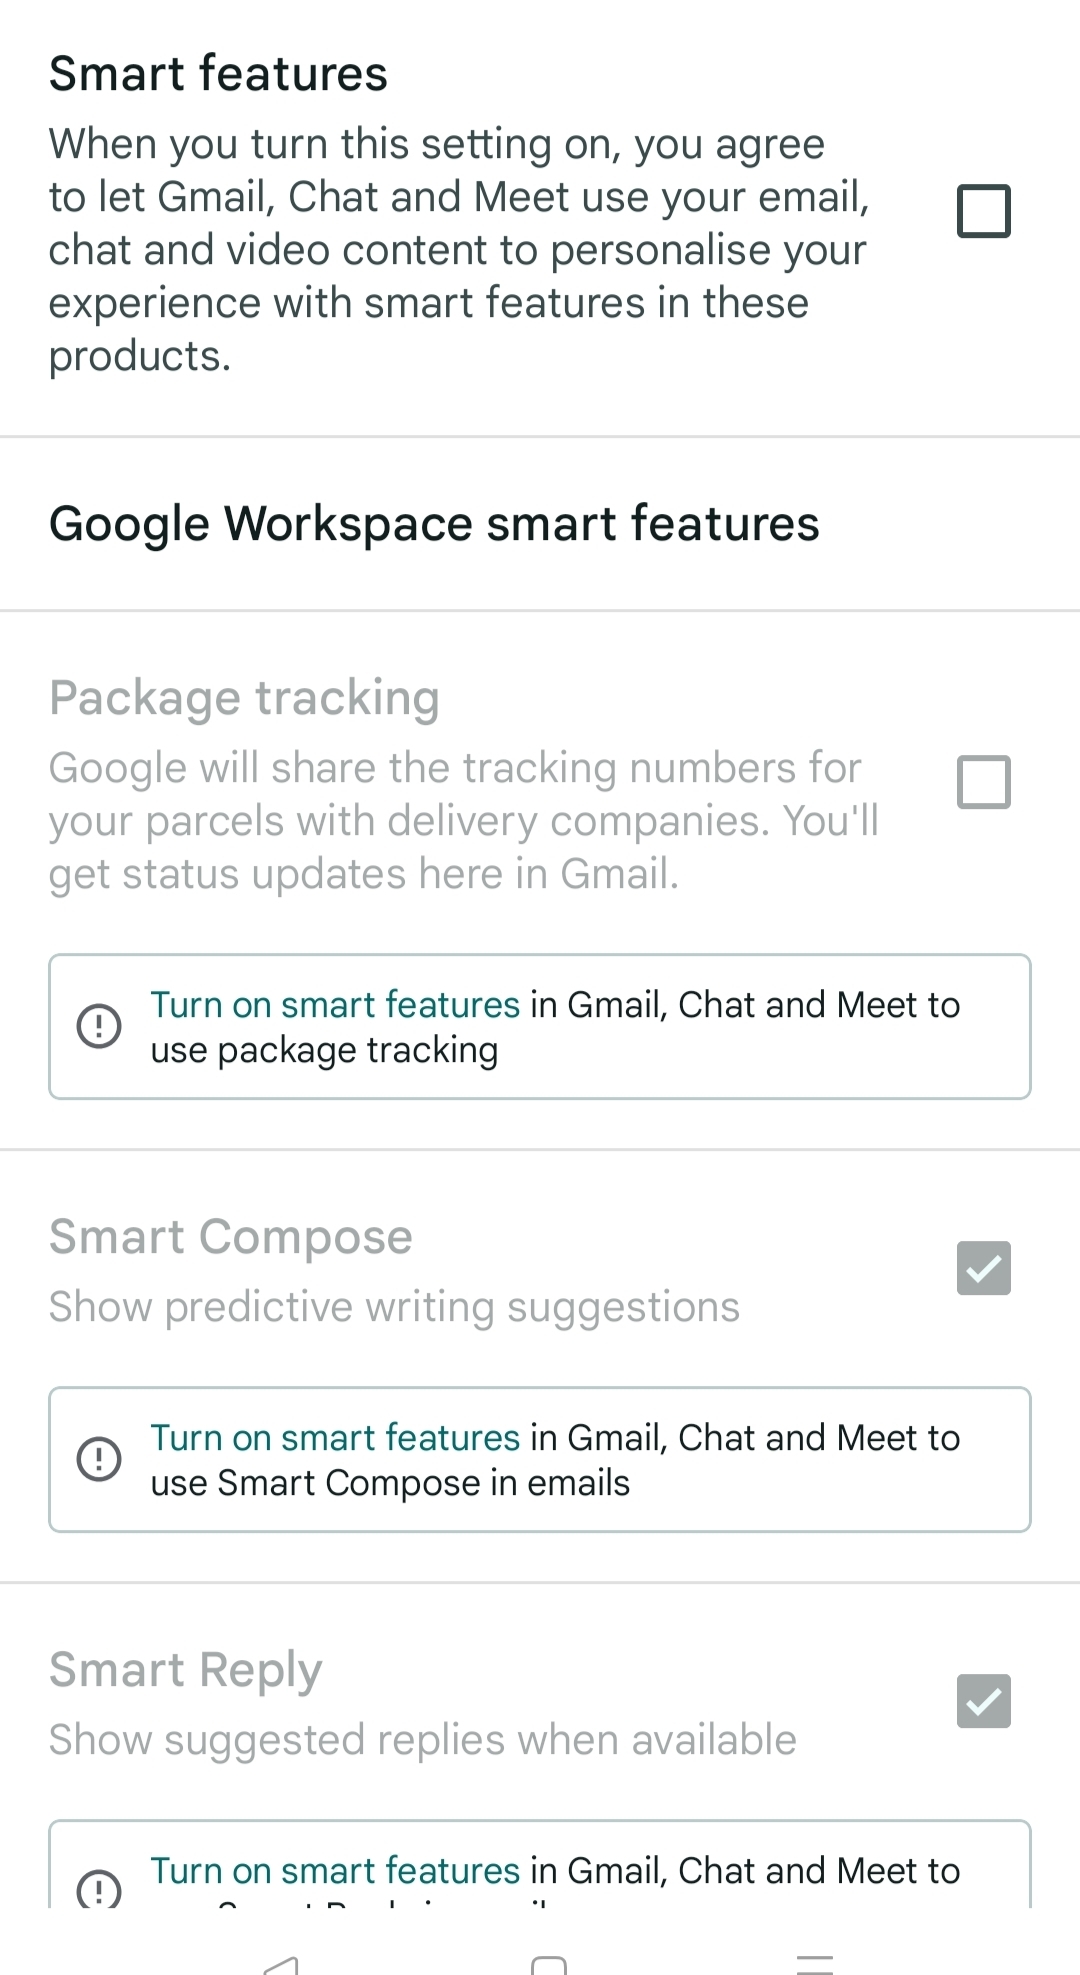Tick the Package tracking checkbox
The width and height of the screenshot is (1080, 1975).
coord(983,782)
